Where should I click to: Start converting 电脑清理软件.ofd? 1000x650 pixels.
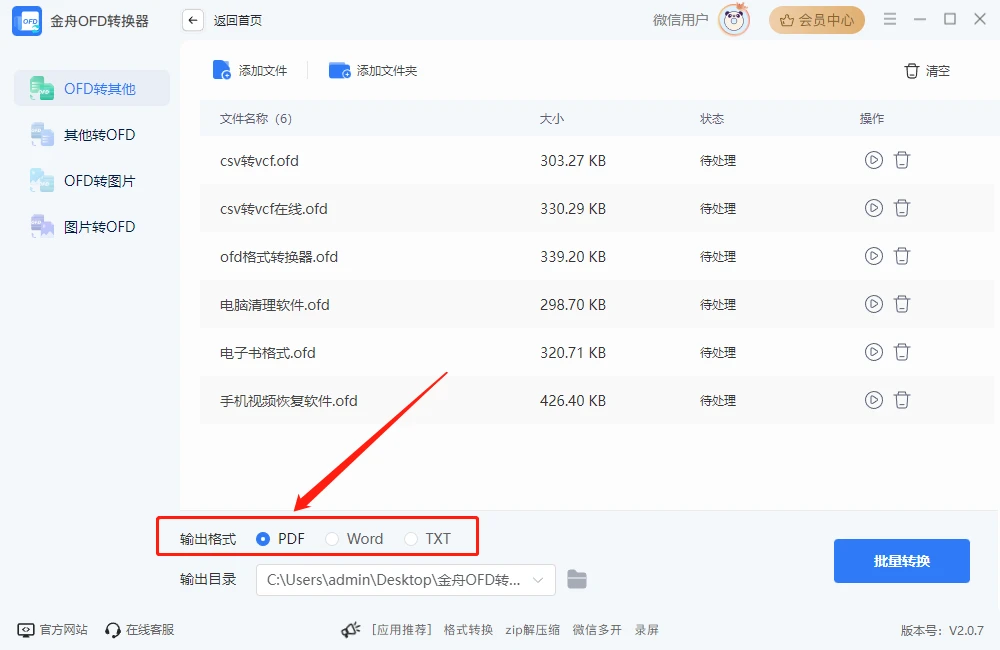(873, 304)
